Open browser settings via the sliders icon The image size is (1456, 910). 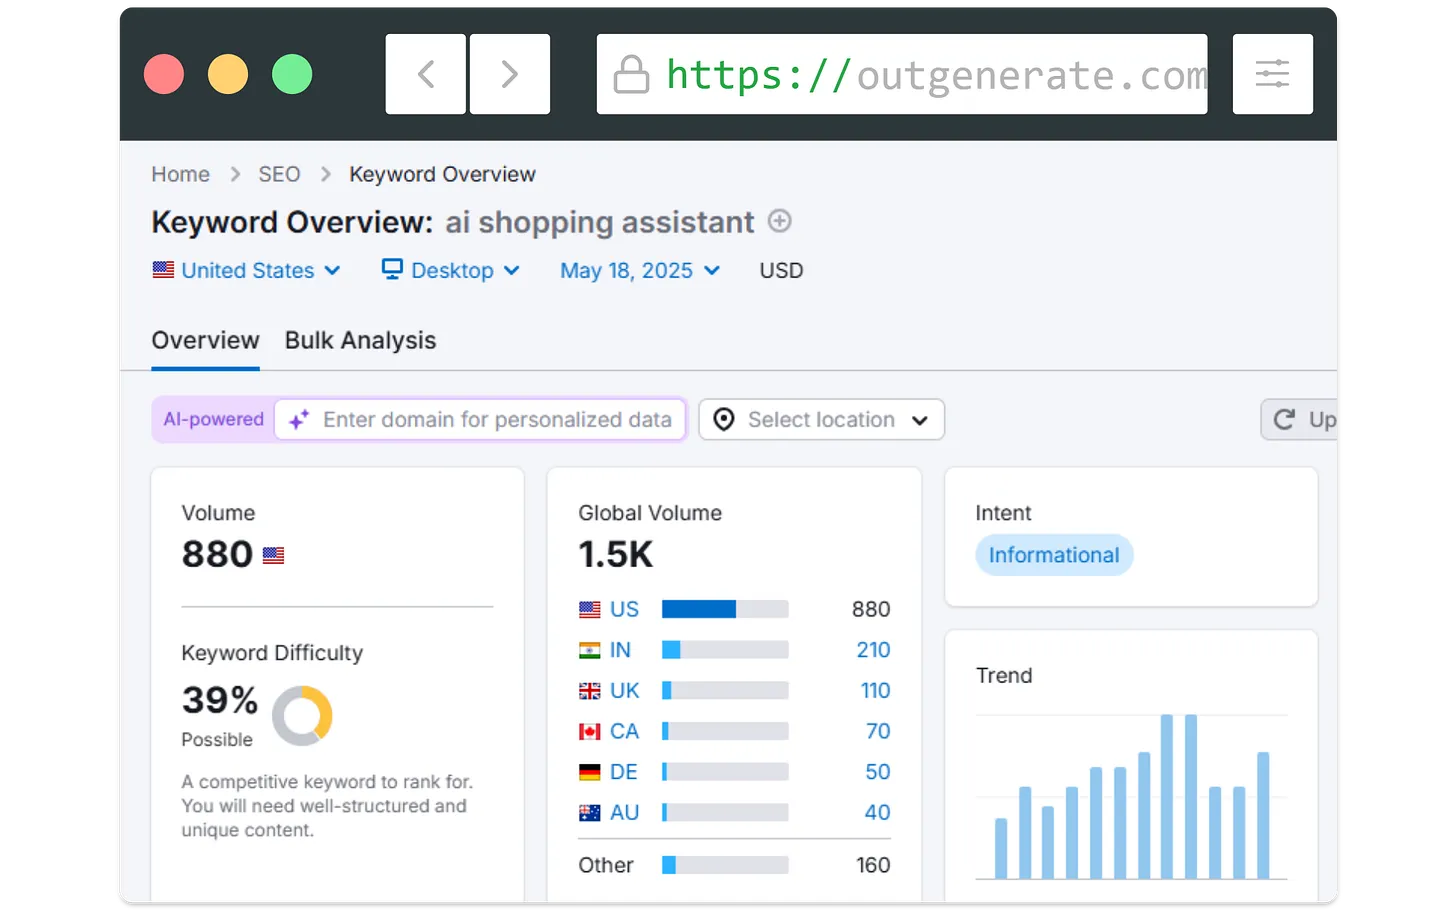pyautogui.click(x=1272, y=74)
